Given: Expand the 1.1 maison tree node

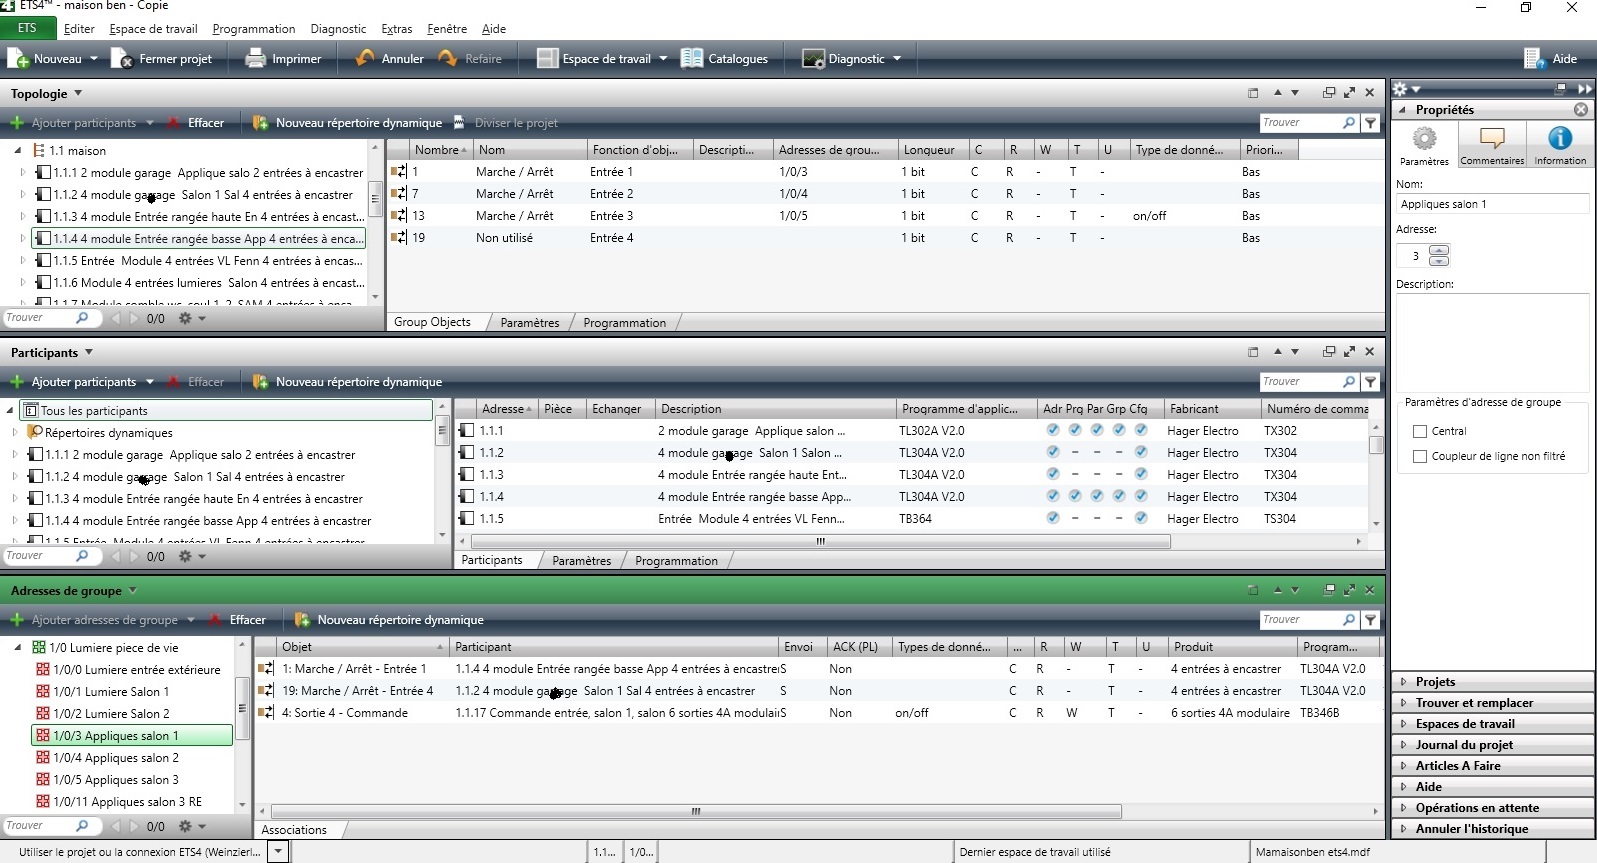Looking at the screenshot, I should click(x=17, y=151).
